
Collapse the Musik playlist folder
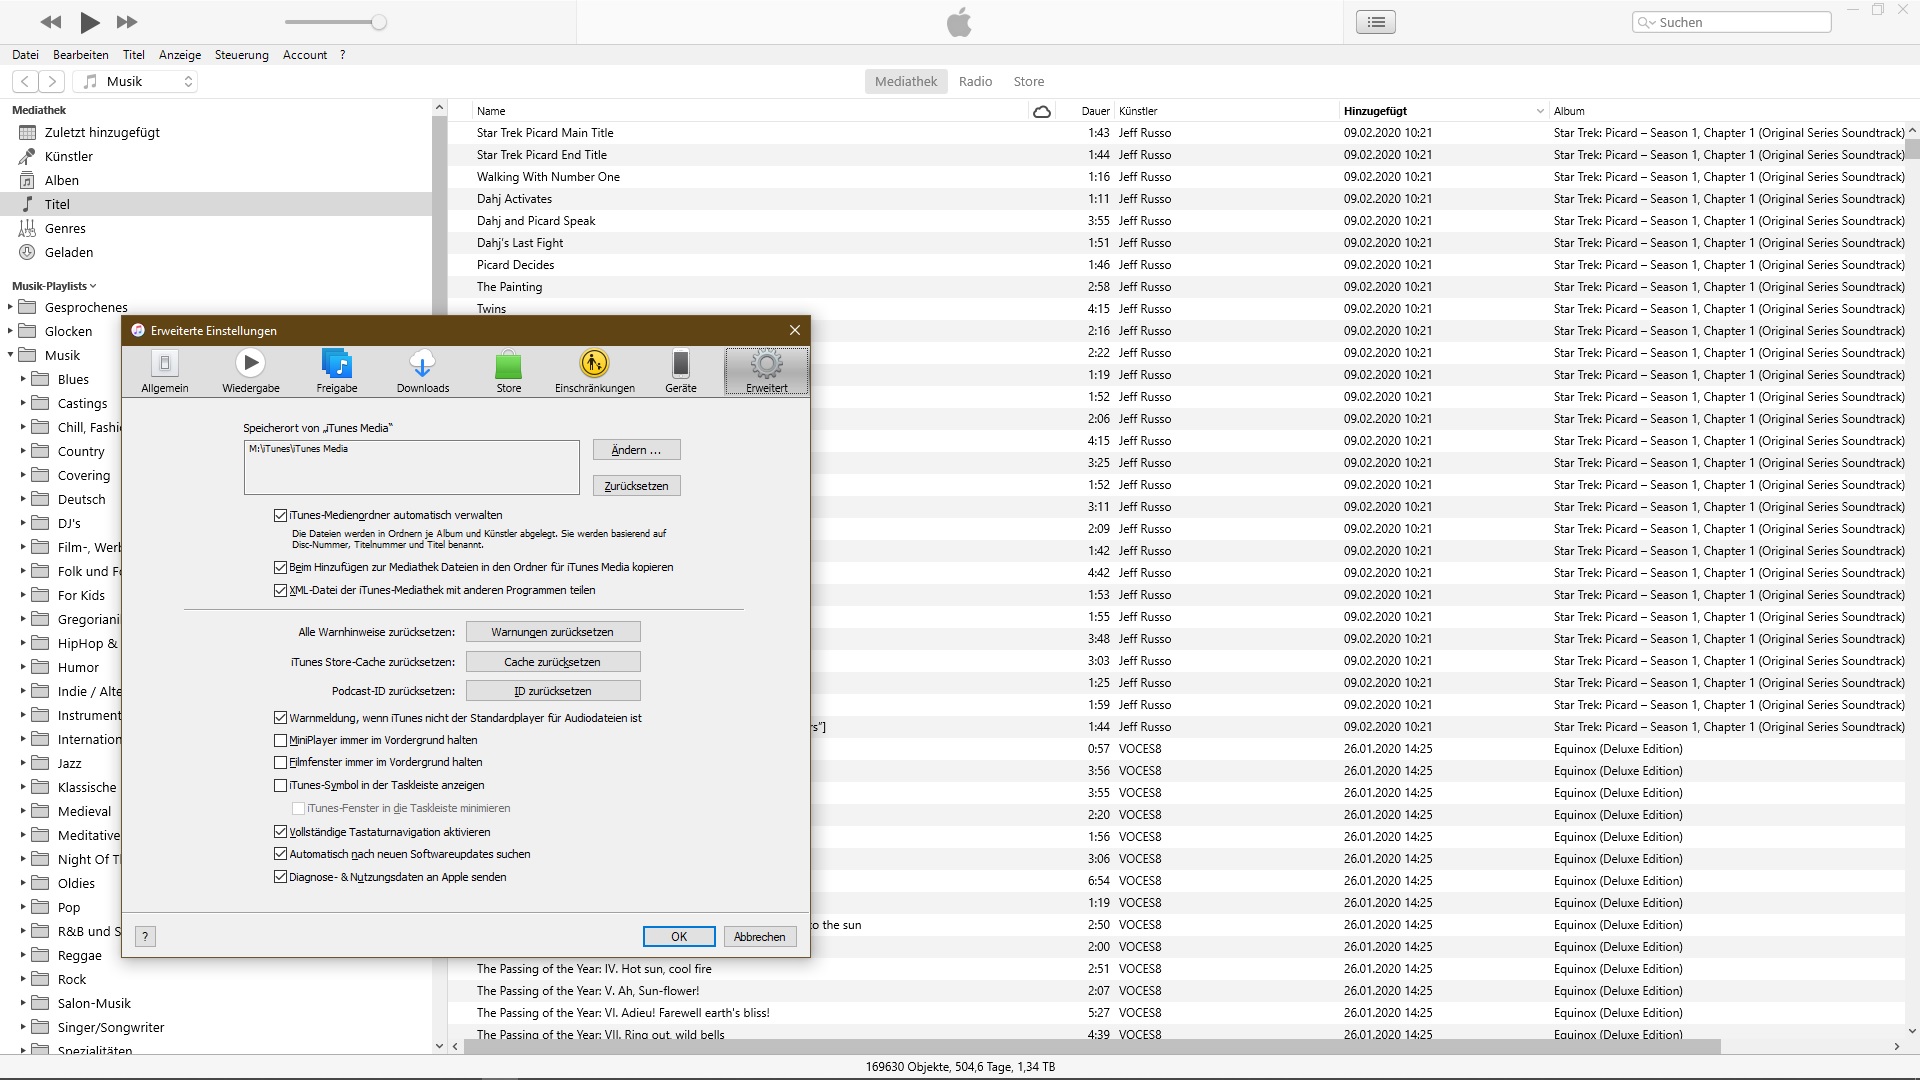pos(11,355)
